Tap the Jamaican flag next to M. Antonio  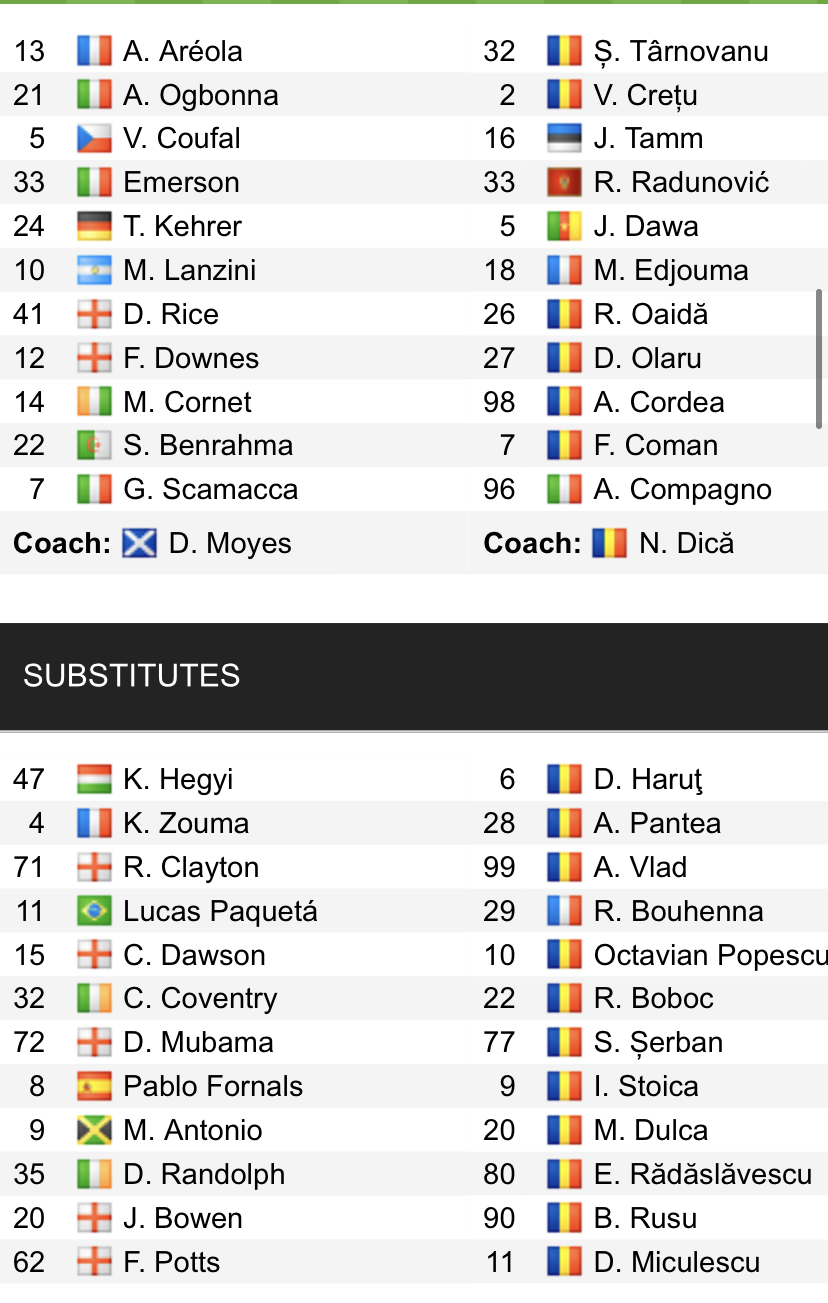tap(94, 1131)
